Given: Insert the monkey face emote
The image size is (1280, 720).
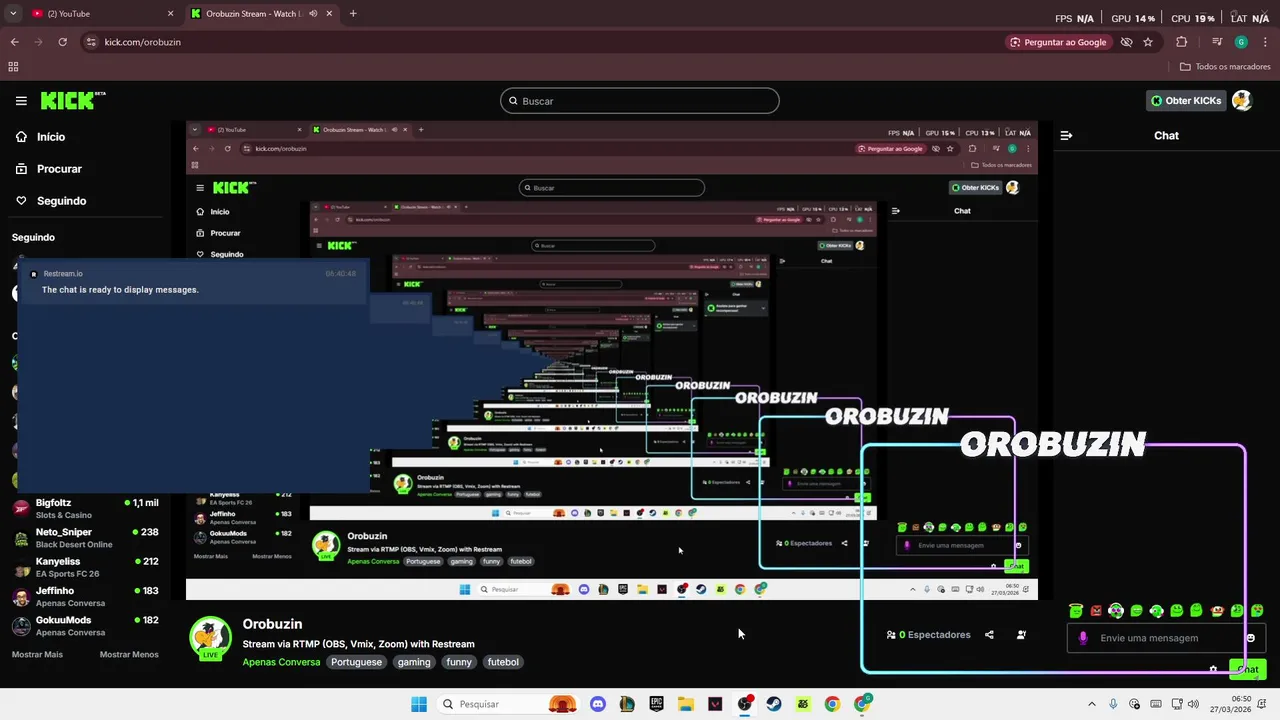Looking at the screenshot, I should pyautogui.click(x=1217, y=611).
